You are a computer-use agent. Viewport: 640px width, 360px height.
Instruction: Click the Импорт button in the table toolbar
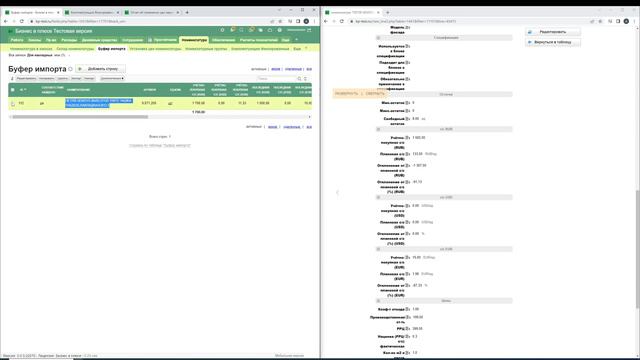[x=76, y=78]
